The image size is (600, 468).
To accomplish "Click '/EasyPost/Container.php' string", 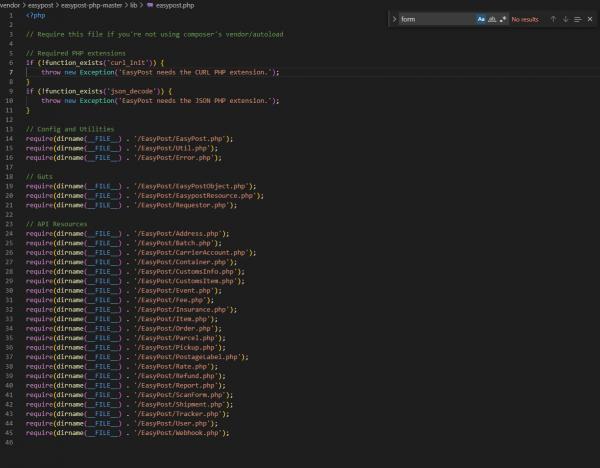I will coord(182,262).
